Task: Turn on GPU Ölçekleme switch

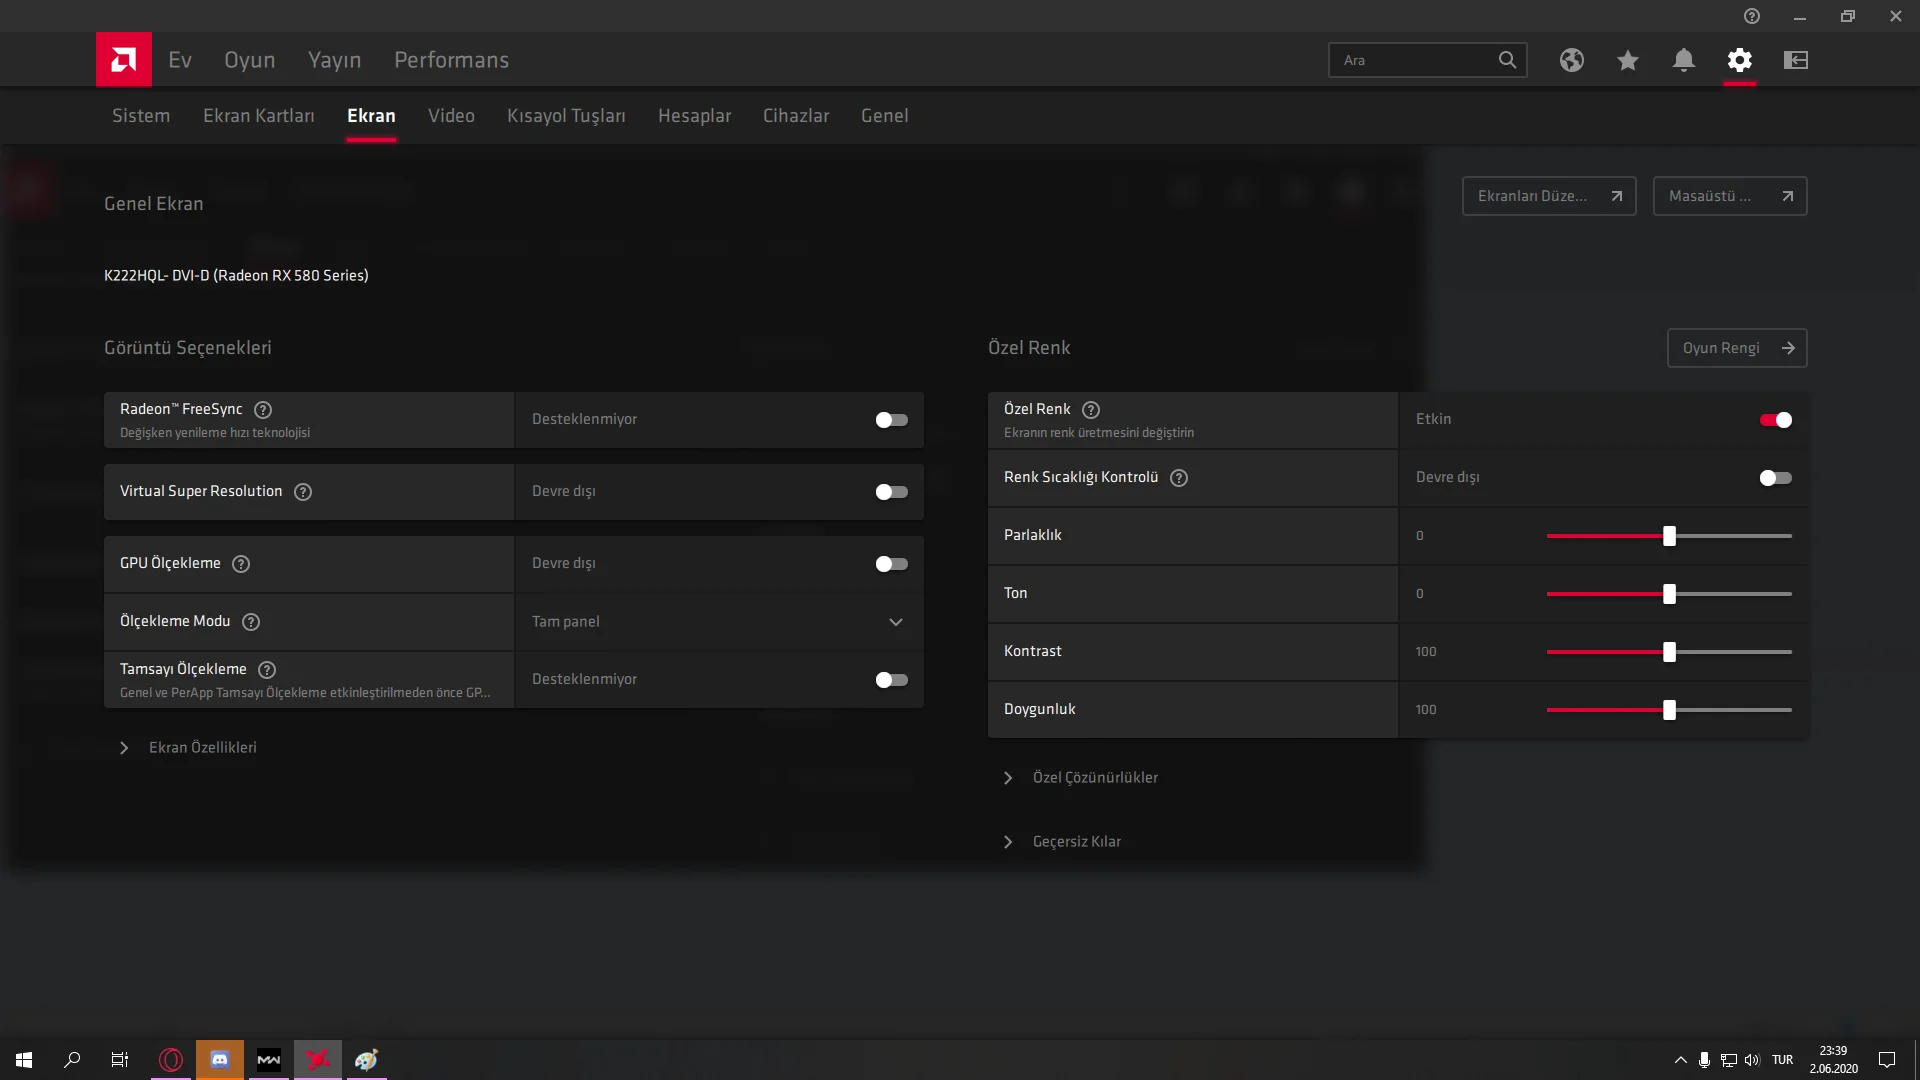Action: (891, 564)
